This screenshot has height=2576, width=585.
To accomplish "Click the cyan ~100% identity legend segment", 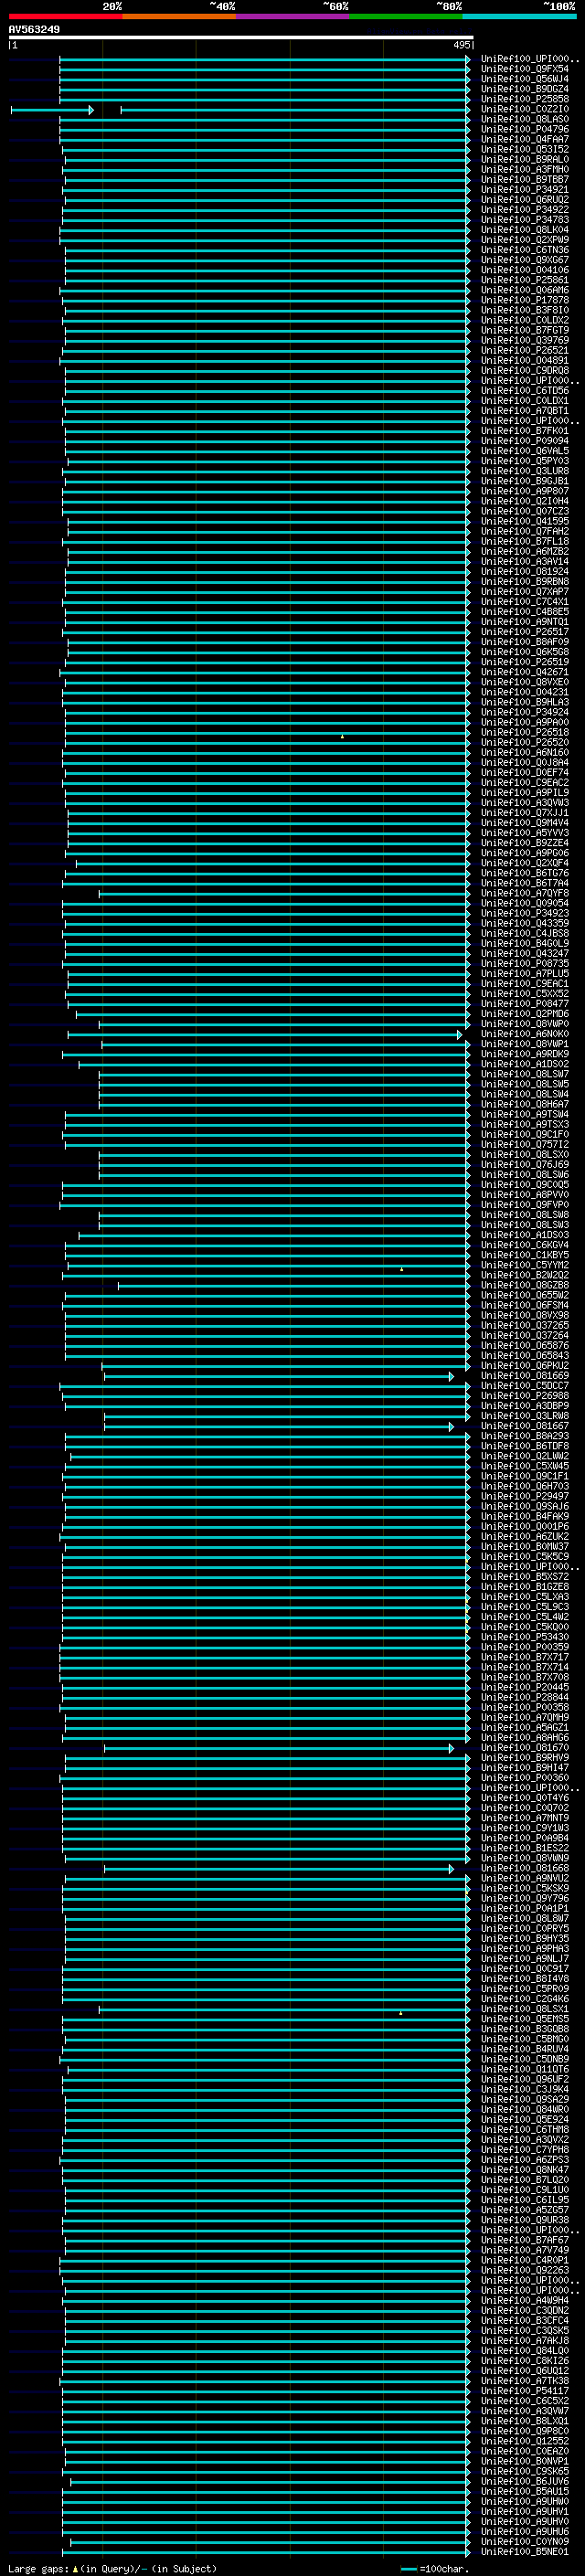I will 519,16.
